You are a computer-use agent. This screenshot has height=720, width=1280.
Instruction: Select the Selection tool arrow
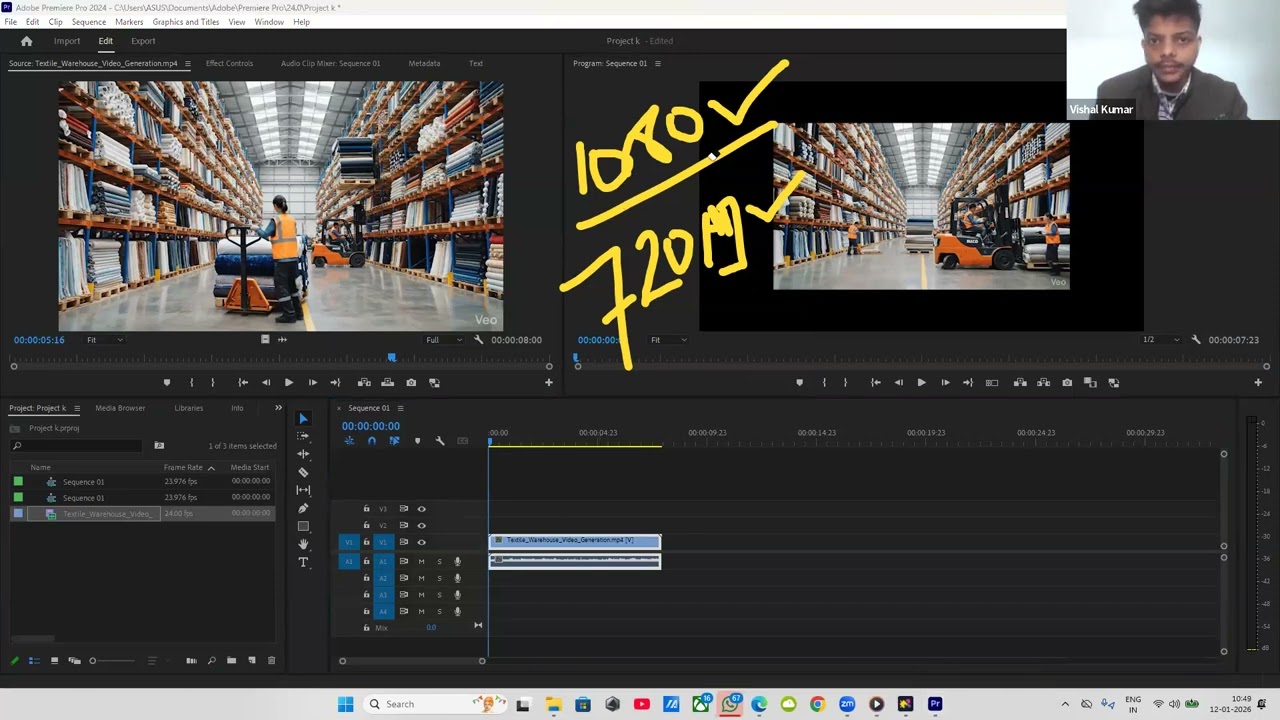click(304, 419)
